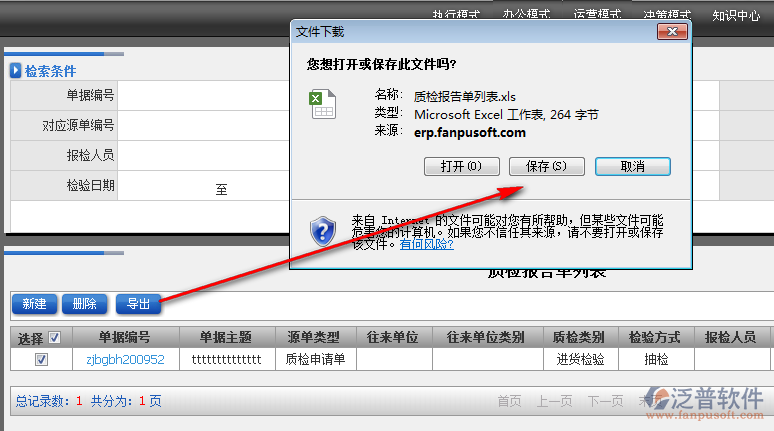This screenshot has height=431, width=774.
Task: Open record link zjbgbh200952
Action: 125,359
